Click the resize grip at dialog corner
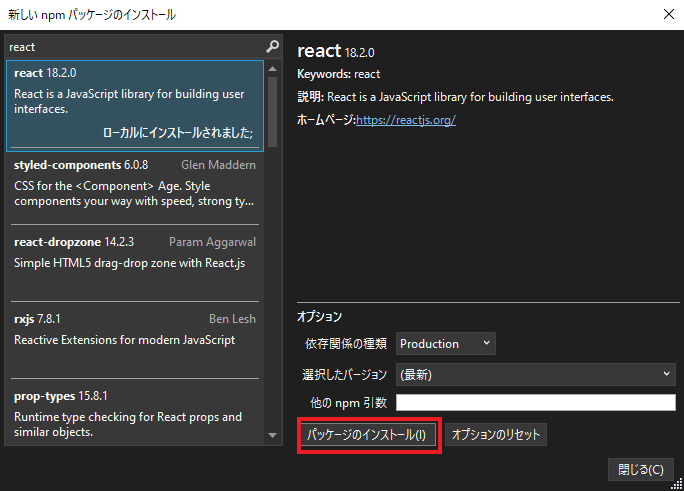684x491 pixels. pos(677,484)
